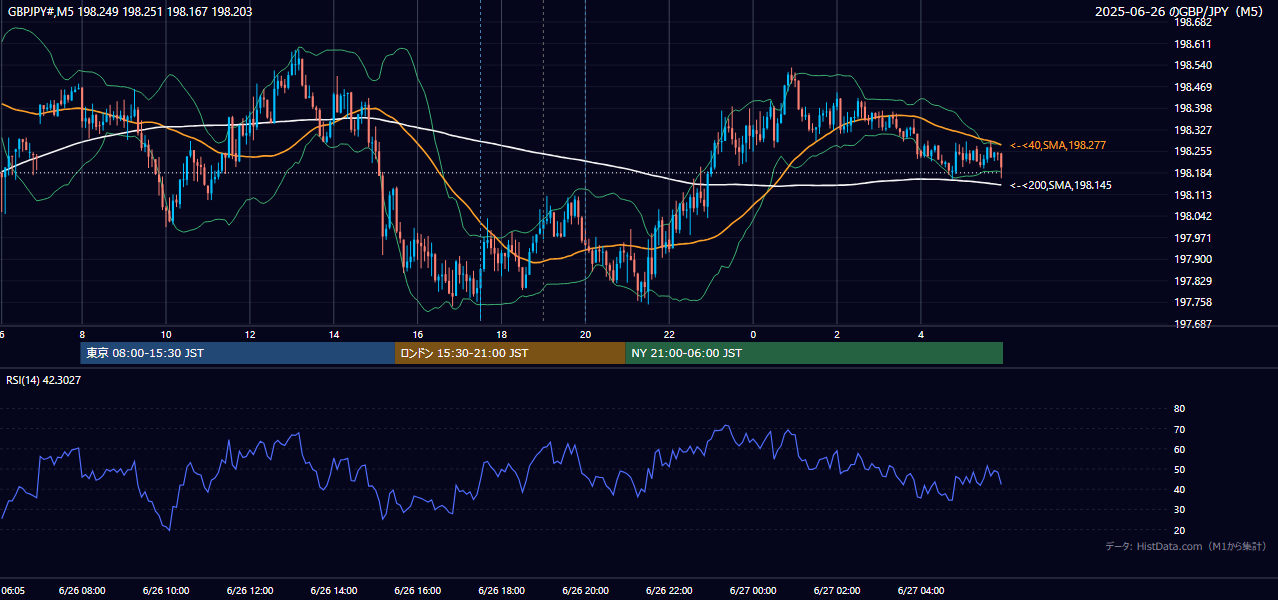
Task: Click the 東京 08:00-15:30 JST session bar
Action: (x=238, y=353)
